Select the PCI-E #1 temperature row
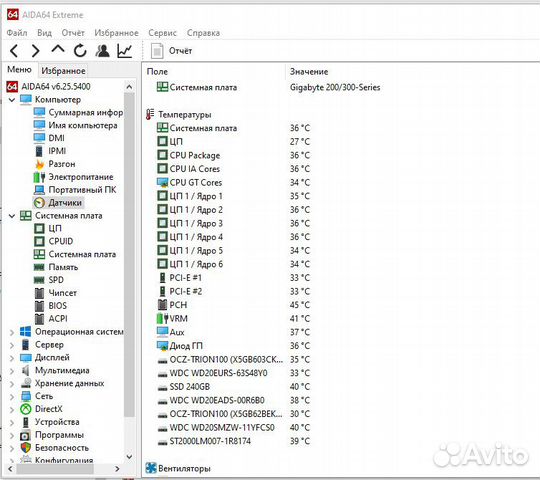 tap(233, 278)
